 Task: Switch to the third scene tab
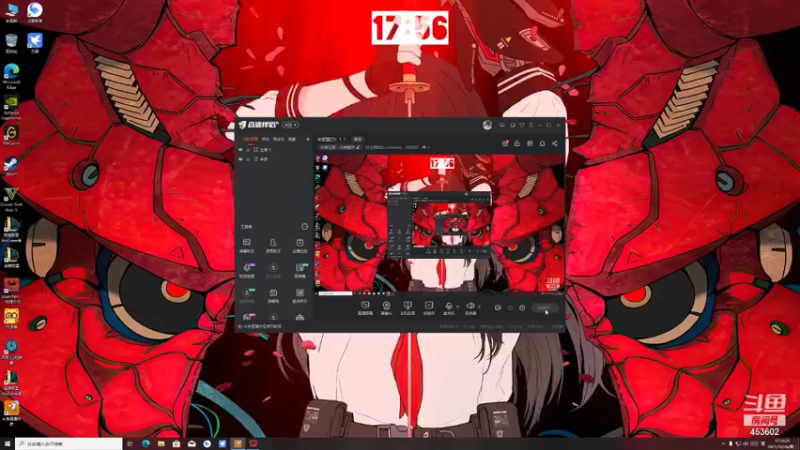tap(279, 139)
